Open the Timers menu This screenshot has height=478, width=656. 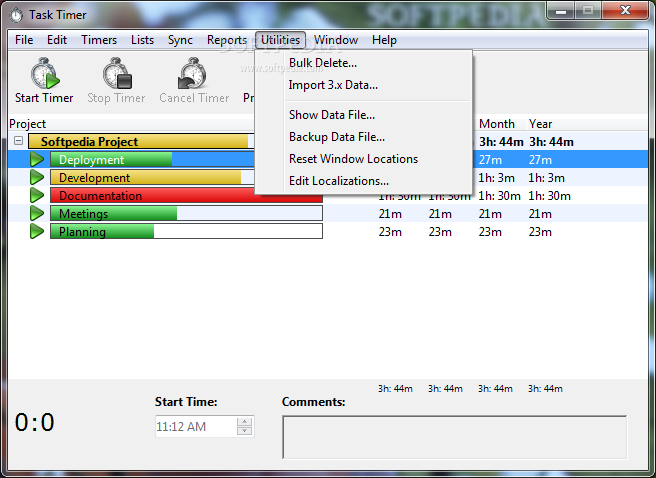pyautogui.click(x=99, y=40)
